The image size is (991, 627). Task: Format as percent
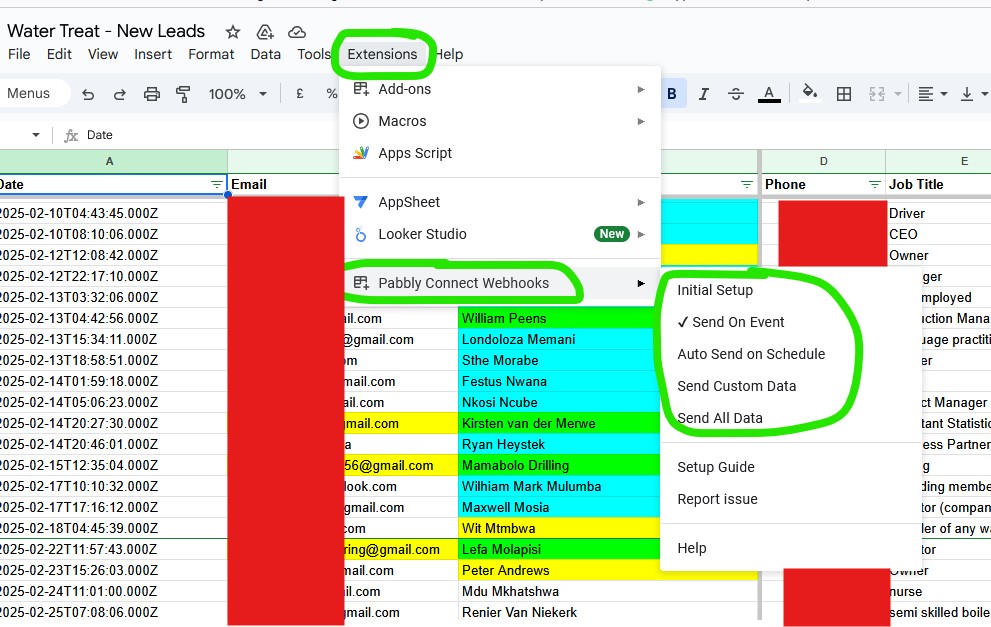pos(331,94)
